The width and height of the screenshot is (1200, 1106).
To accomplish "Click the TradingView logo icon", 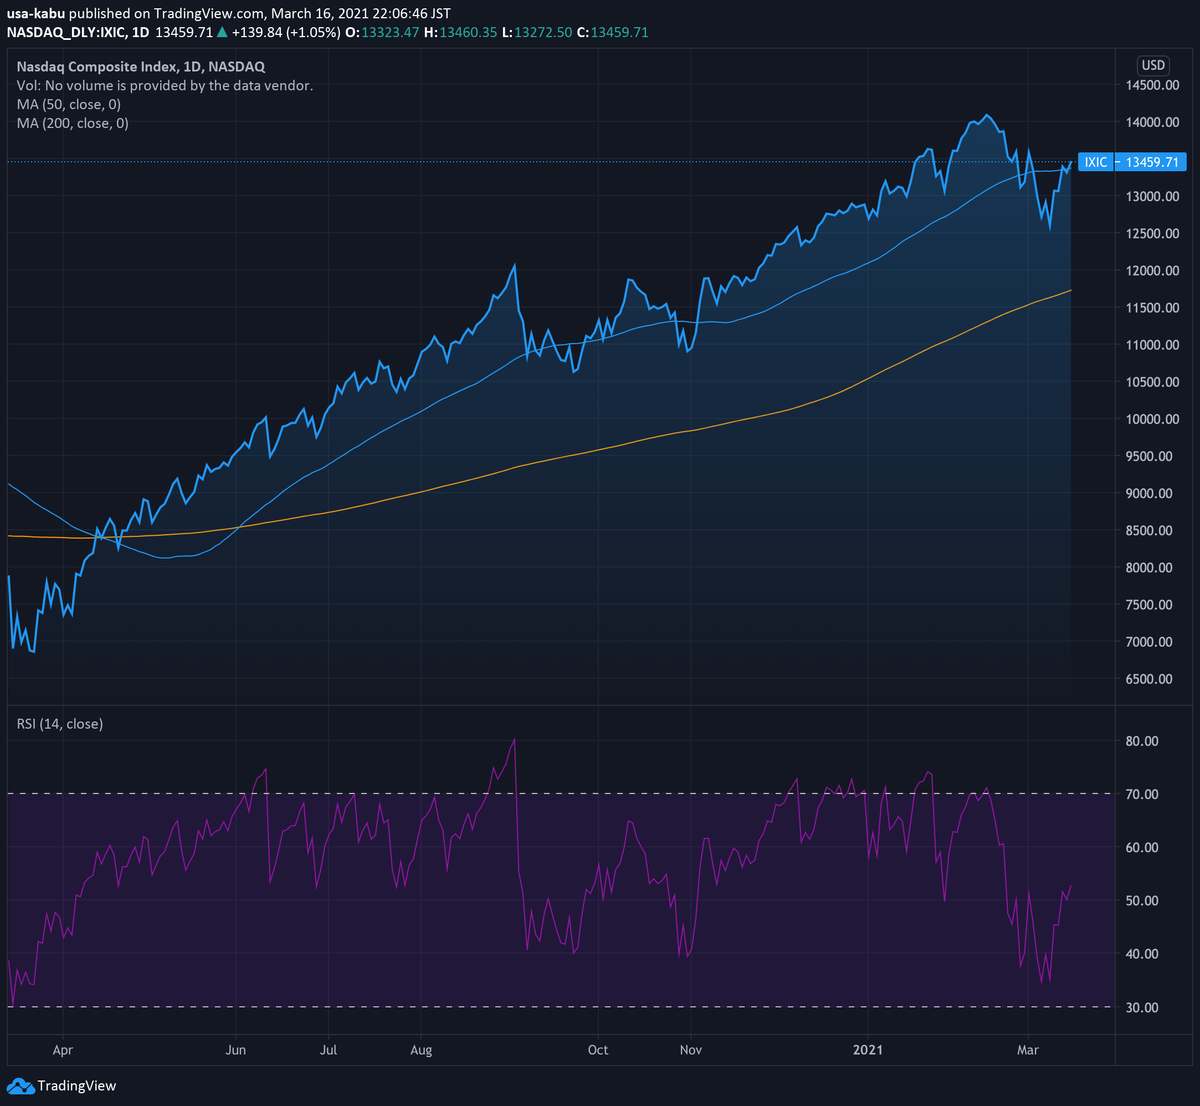I will tap(20, 1085).
